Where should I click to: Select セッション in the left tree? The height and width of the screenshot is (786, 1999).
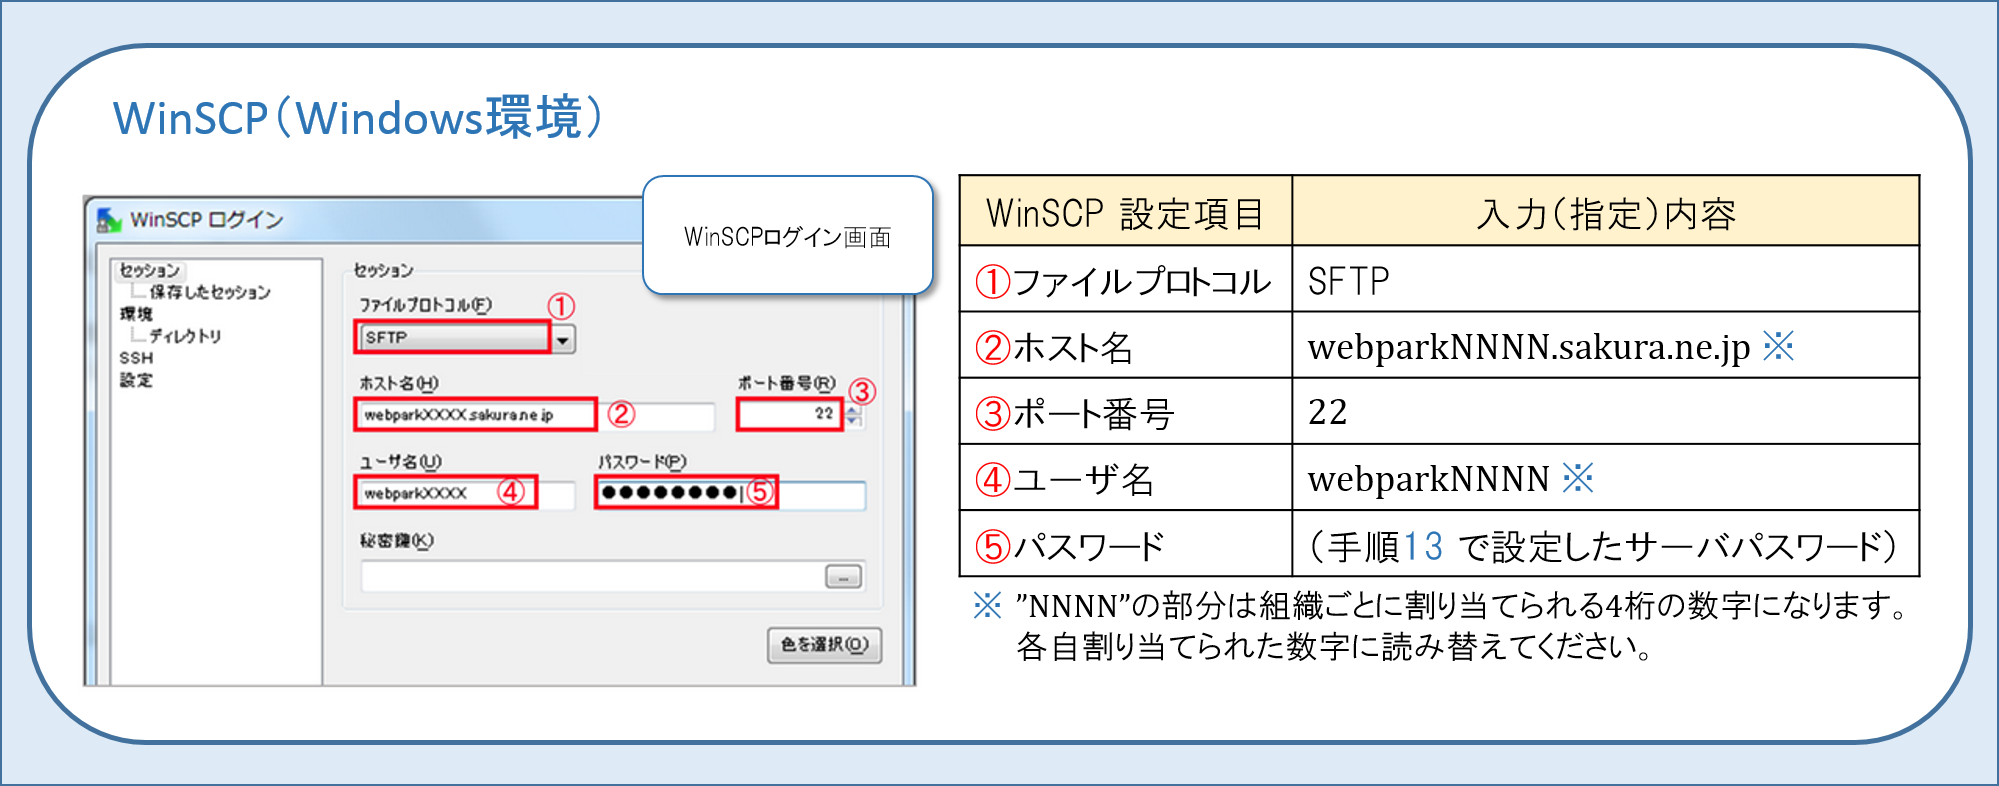click(x=149, y=271)
